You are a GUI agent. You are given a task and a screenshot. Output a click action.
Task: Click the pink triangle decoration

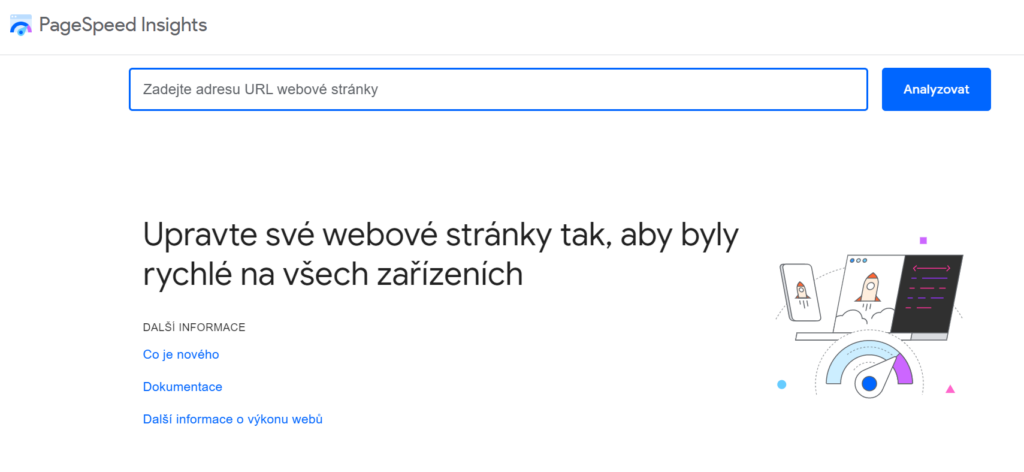950,389
